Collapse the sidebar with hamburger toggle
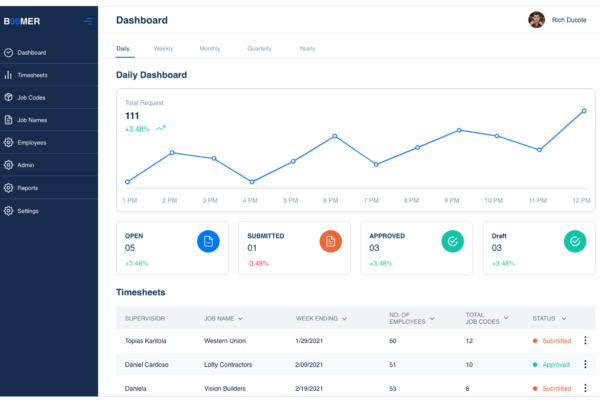Image resolution: width=600 pixels, height=403 pixels. click(88, 21)
